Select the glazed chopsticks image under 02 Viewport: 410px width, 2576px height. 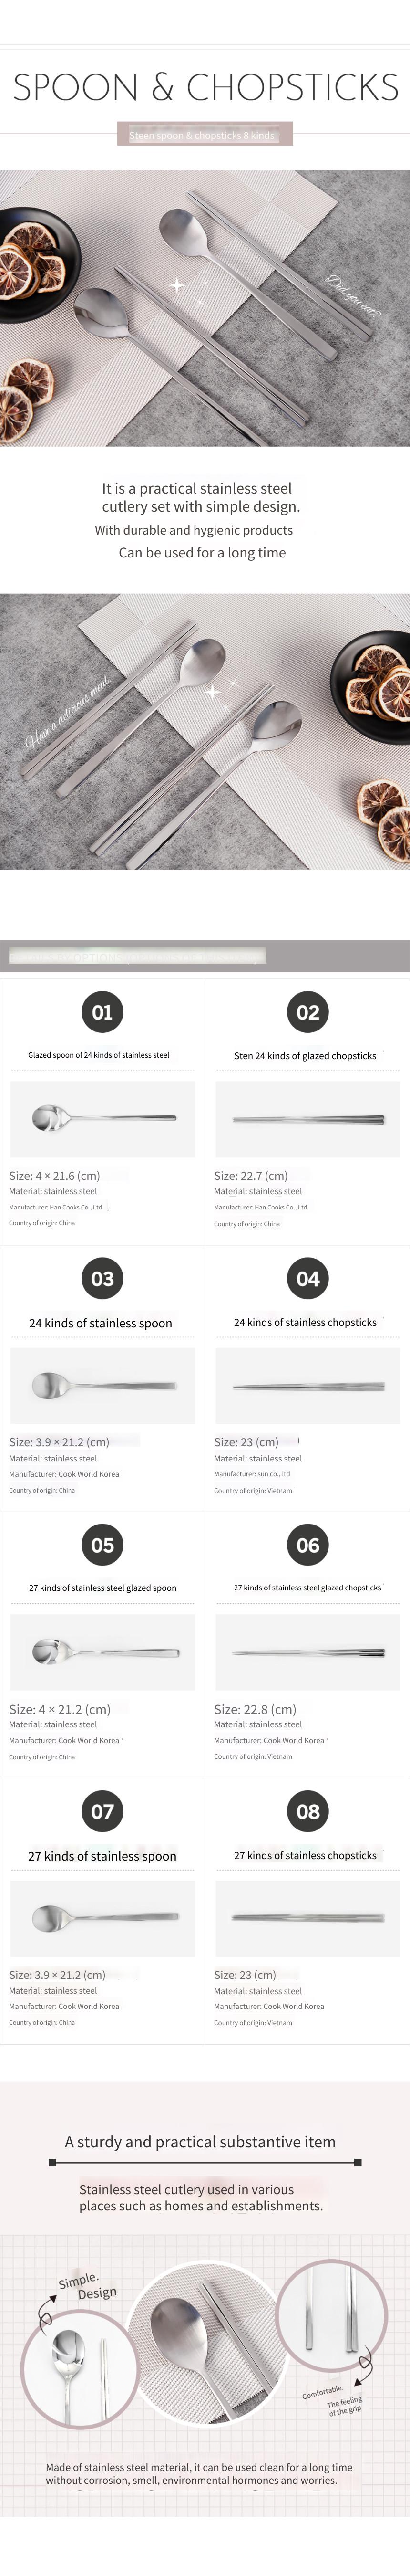[x=307, y=1119]
